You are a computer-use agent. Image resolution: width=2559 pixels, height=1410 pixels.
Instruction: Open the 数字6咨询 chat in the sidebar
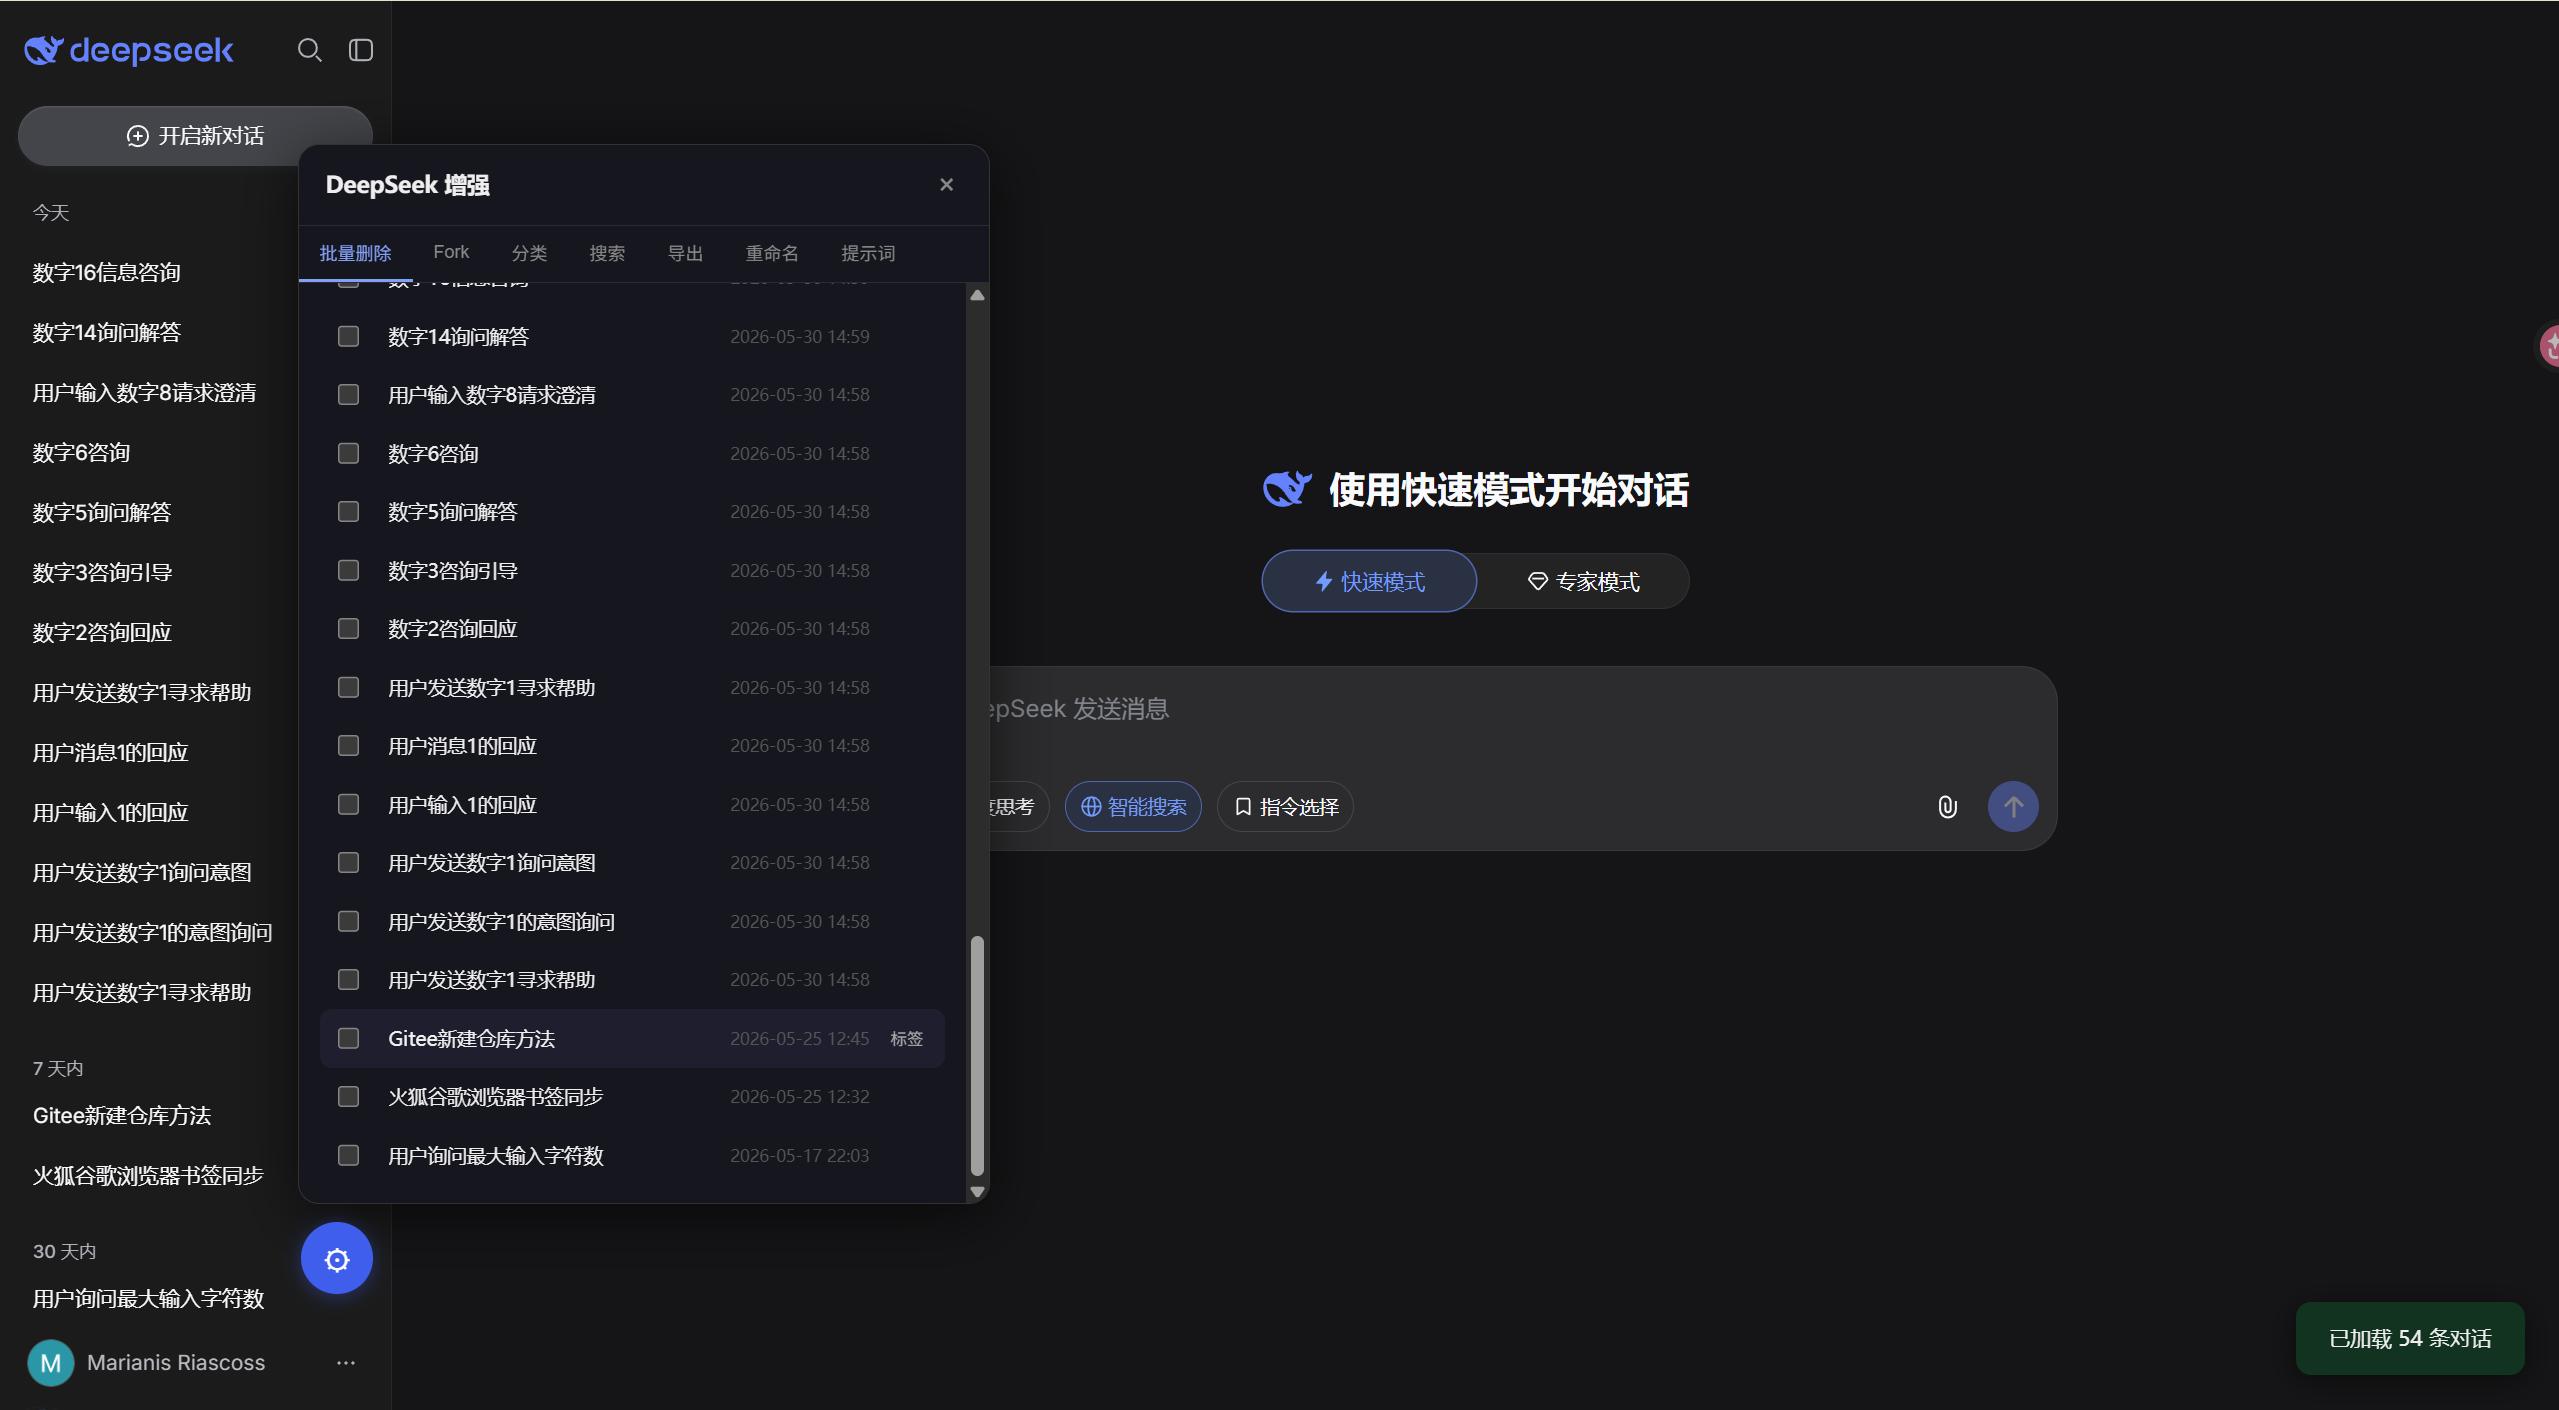click(81, 453)
